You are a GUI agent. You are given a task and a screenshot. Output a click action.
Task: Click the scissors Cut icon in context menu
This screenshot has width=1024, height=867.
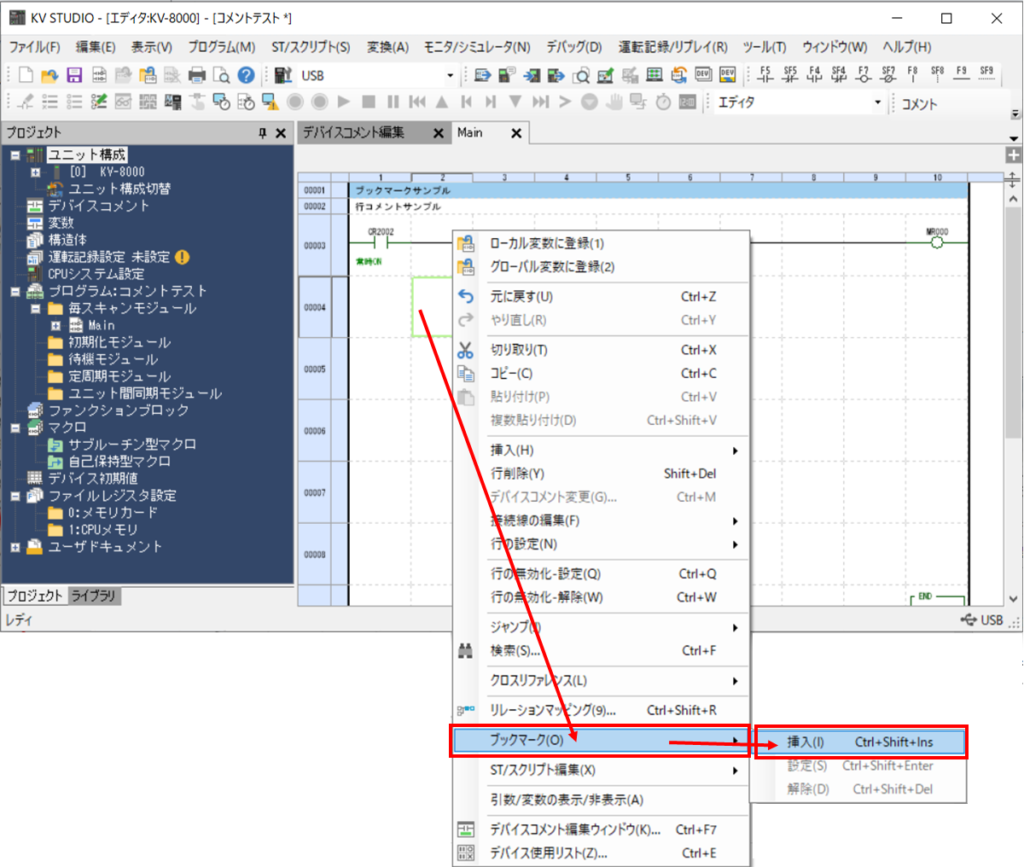click(465, 350)
